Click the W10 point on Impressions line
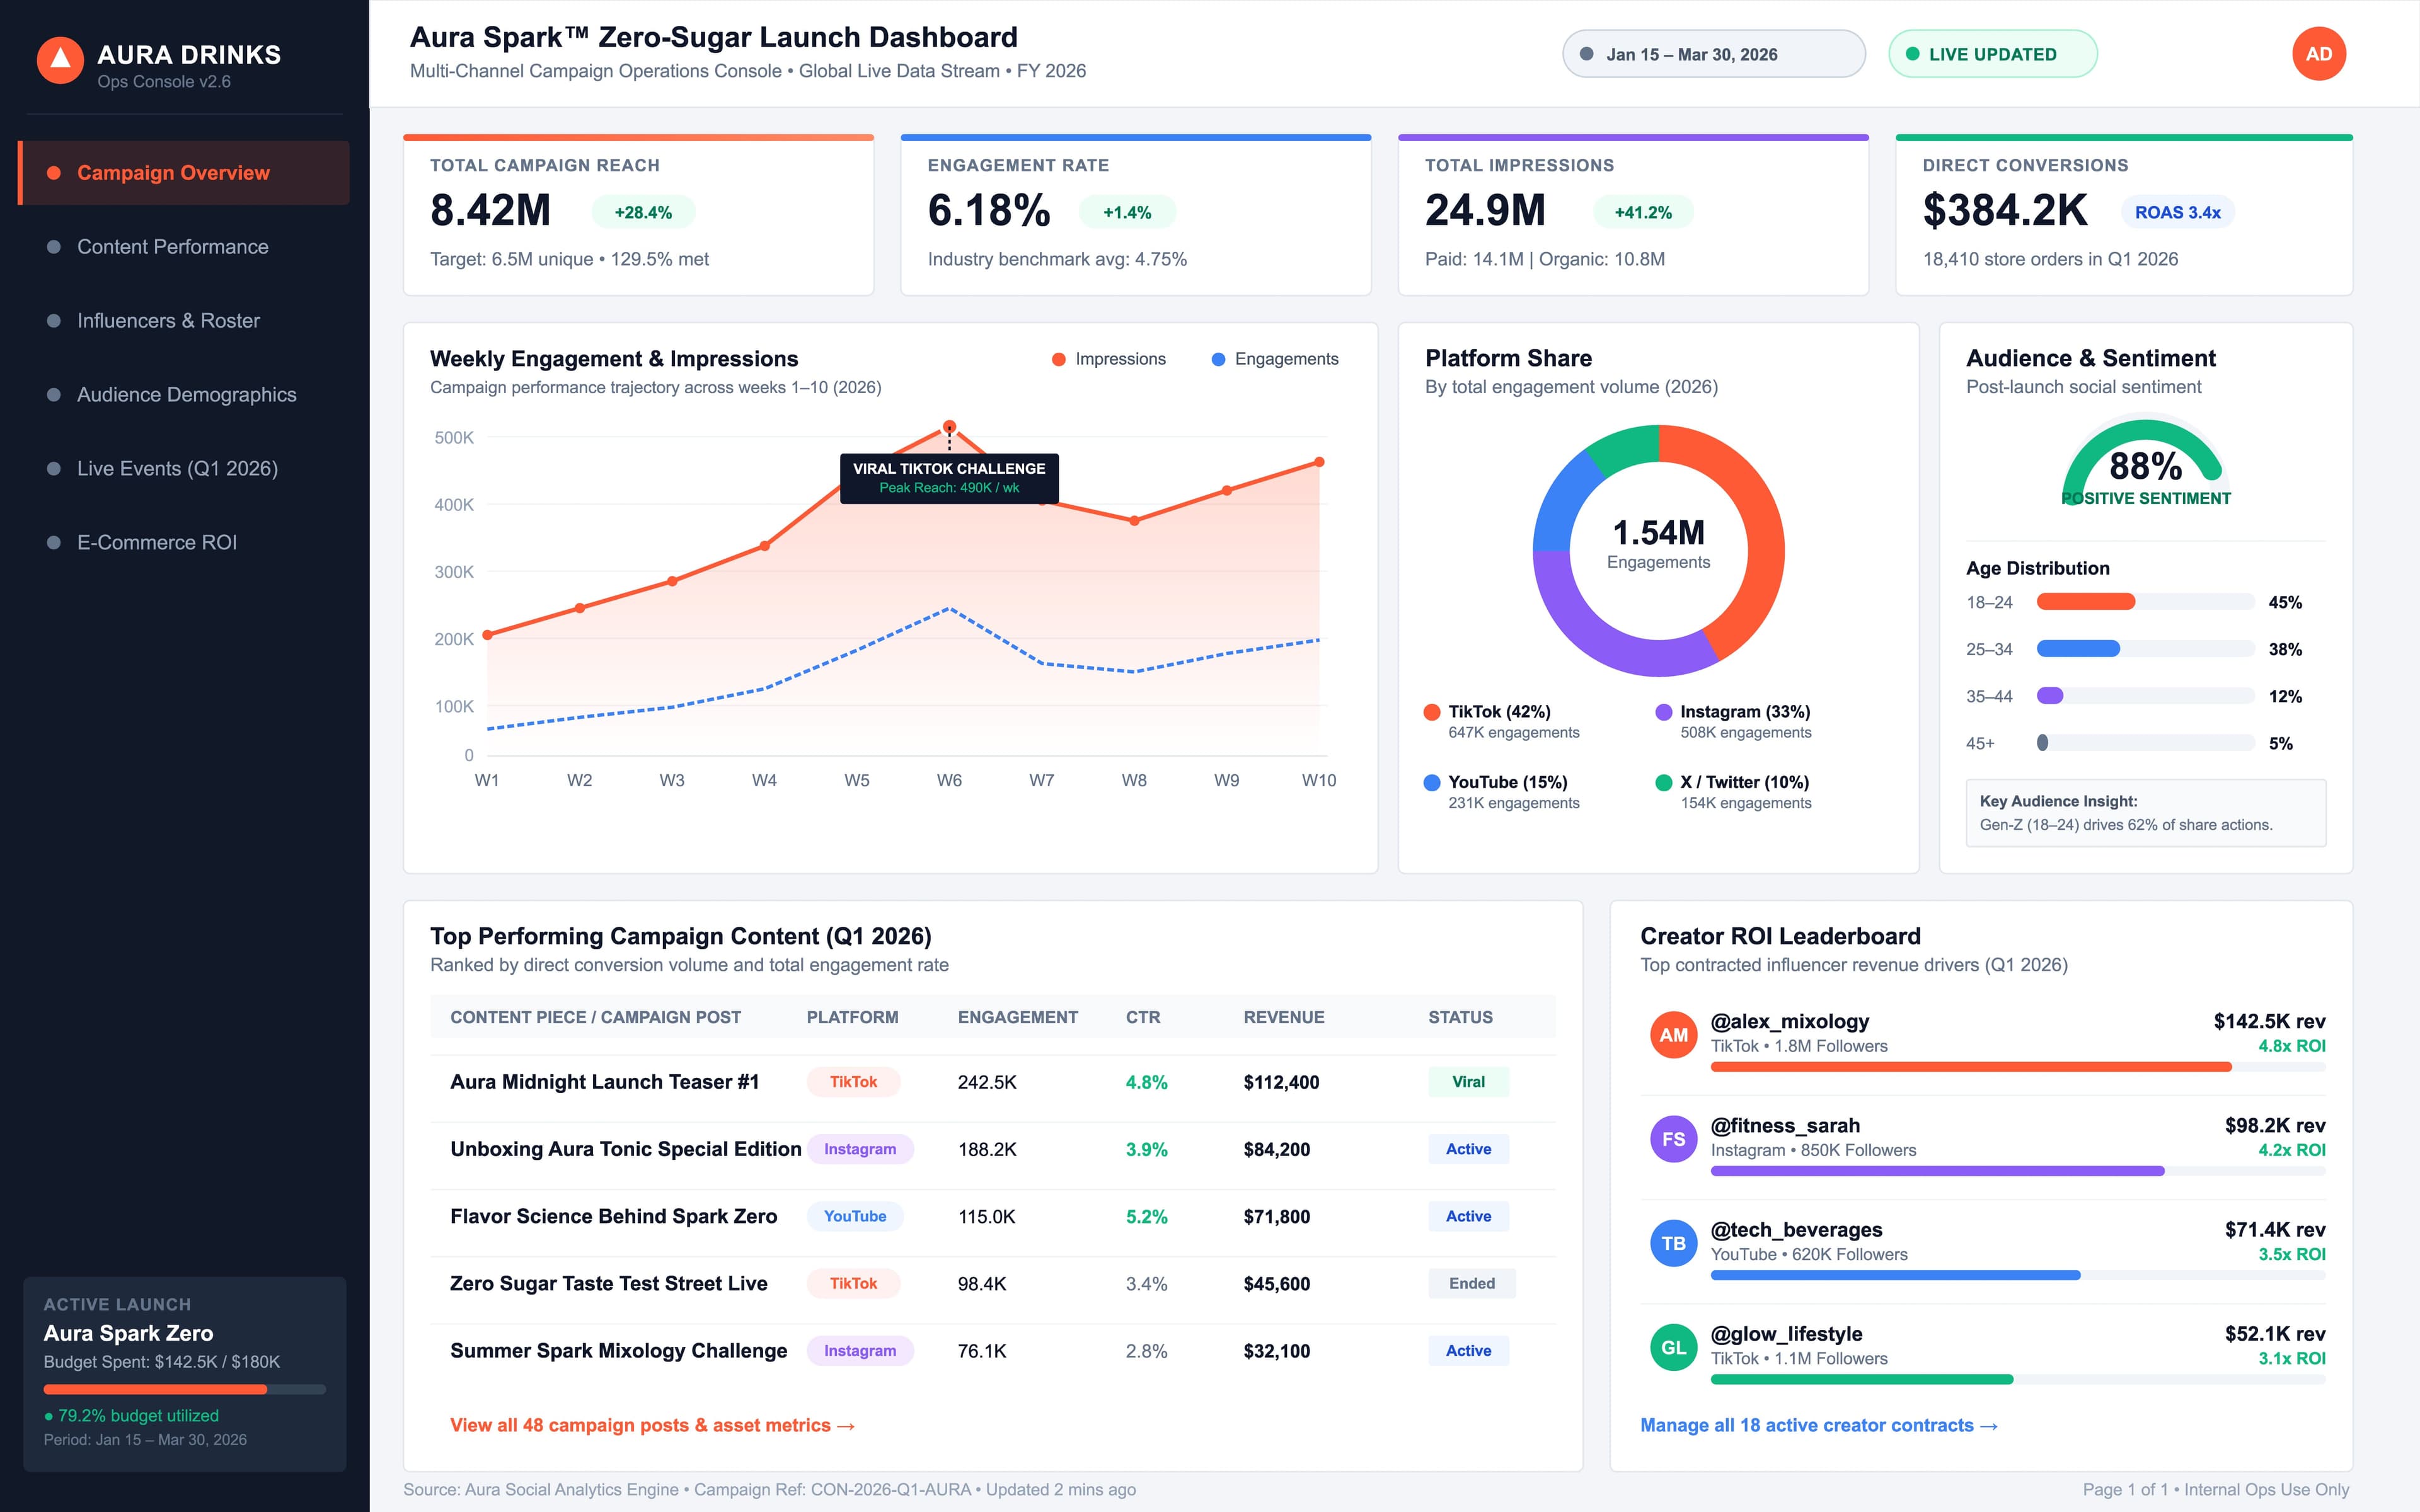Image resolution: width=2420 pixels, height=1512 pixels. pyautogui.click(x=1319, y=462)
